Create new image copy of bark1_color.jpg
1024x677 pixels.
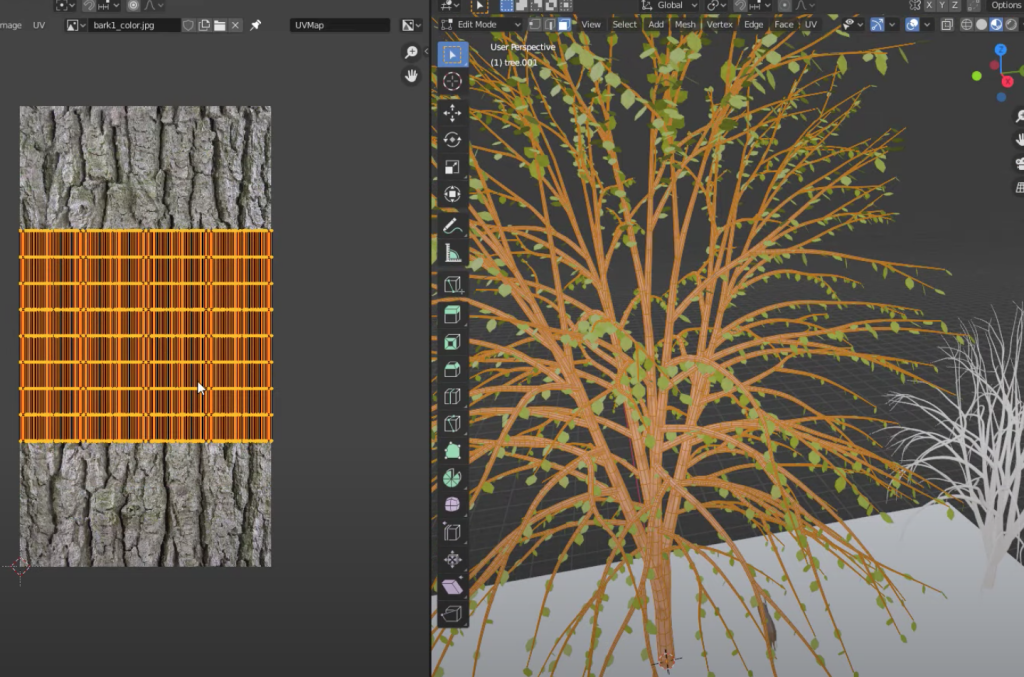tap(204, 25)
